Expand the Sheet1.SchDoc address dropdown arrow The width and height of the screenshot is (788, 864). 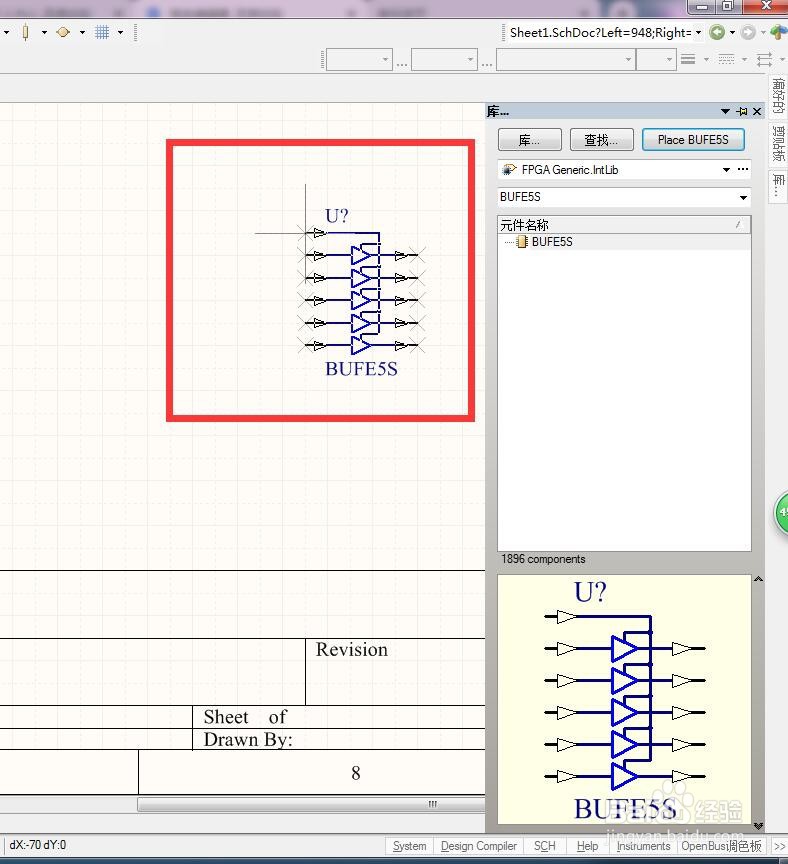[x=698, y=33]
